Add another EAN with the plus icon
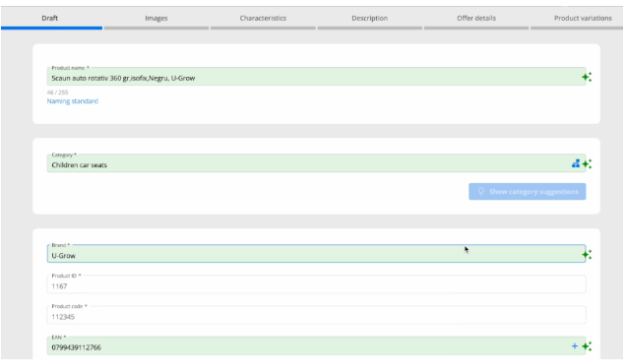Image resolution: width=624 pixels, height=362 pixels. coord(575,346)
